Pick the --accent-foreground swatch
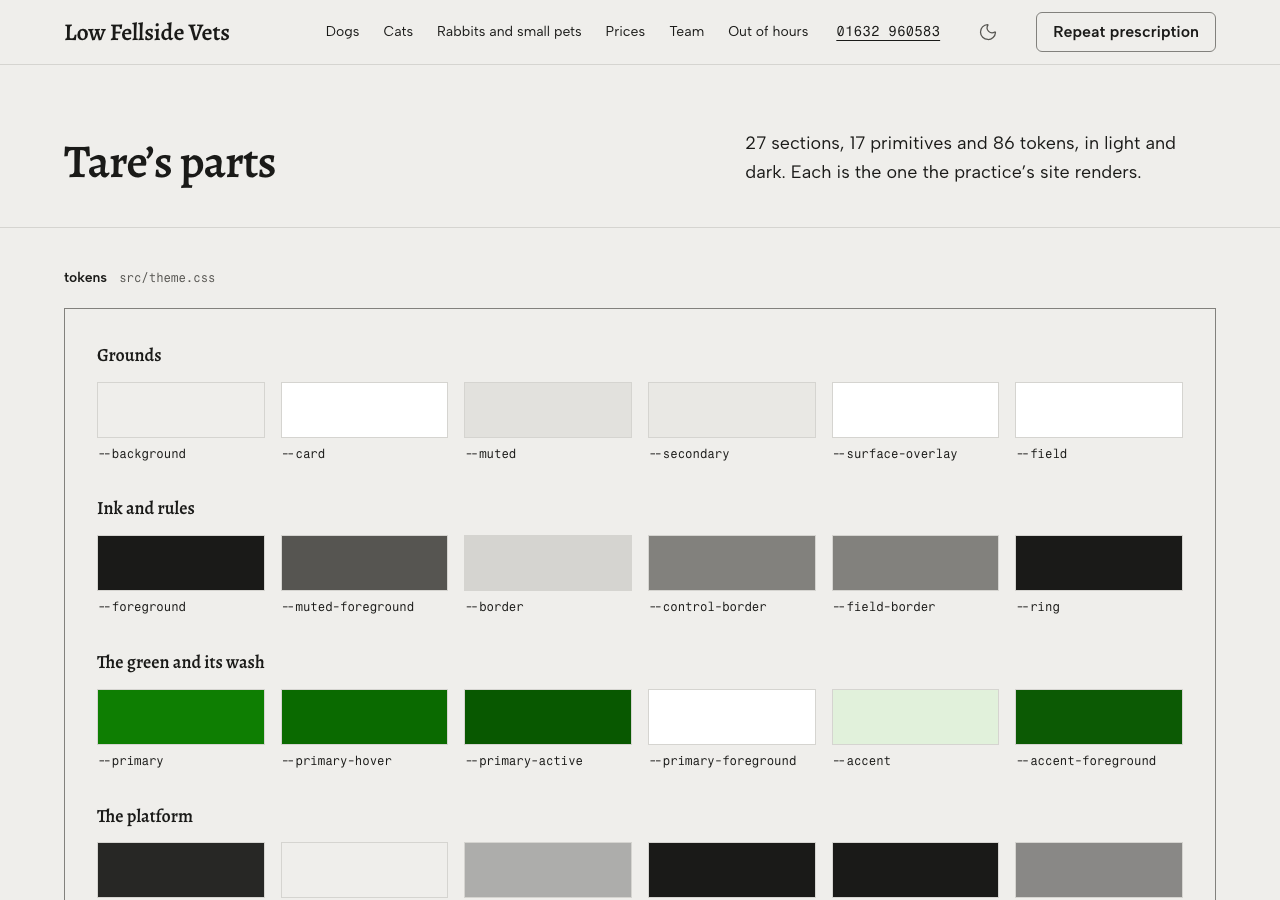 pyautogui.click(x=1099, y=717)
